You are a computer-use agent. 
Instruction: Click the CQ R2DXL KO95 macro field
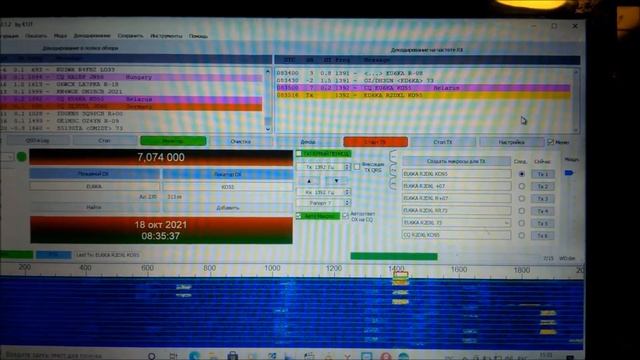coord(456,235)
